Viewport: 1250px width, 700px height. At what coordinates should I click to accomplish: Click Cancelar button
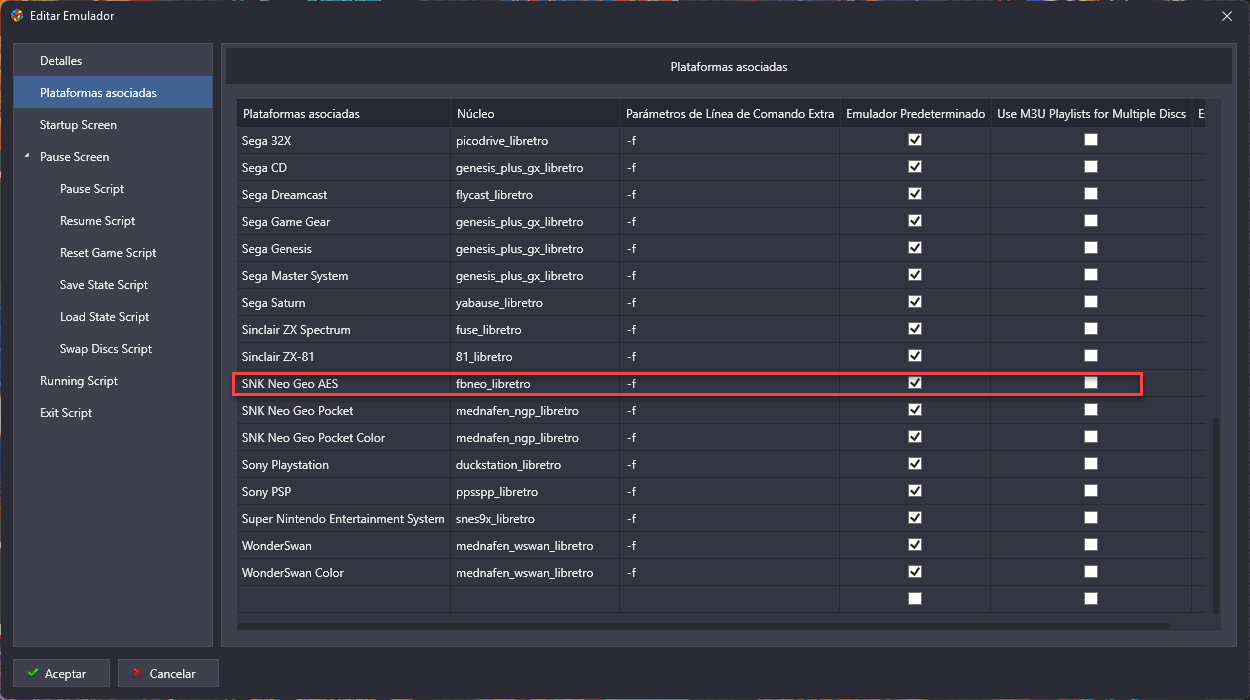click(168, 673)
